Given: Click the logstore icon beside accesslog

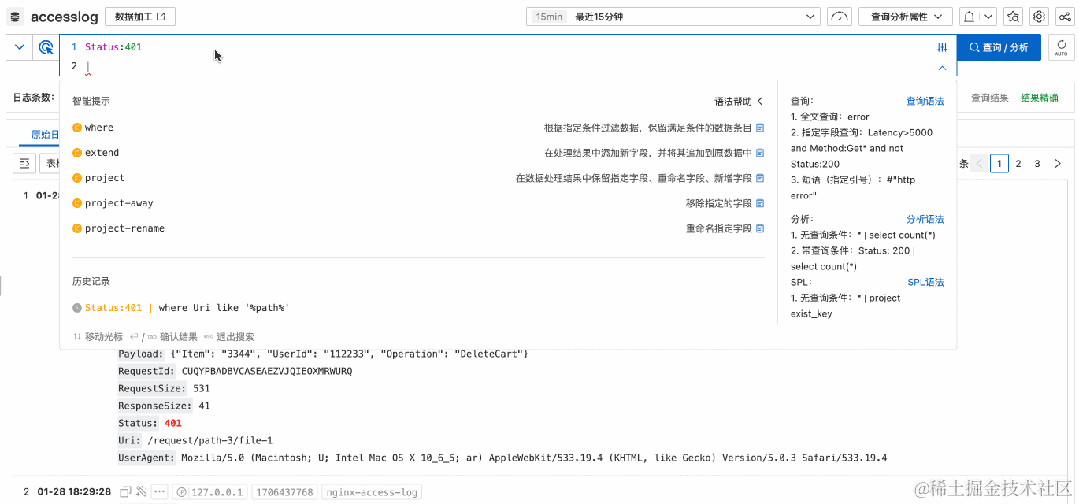Looking at the screenshot, I should (x=16, y=17).
